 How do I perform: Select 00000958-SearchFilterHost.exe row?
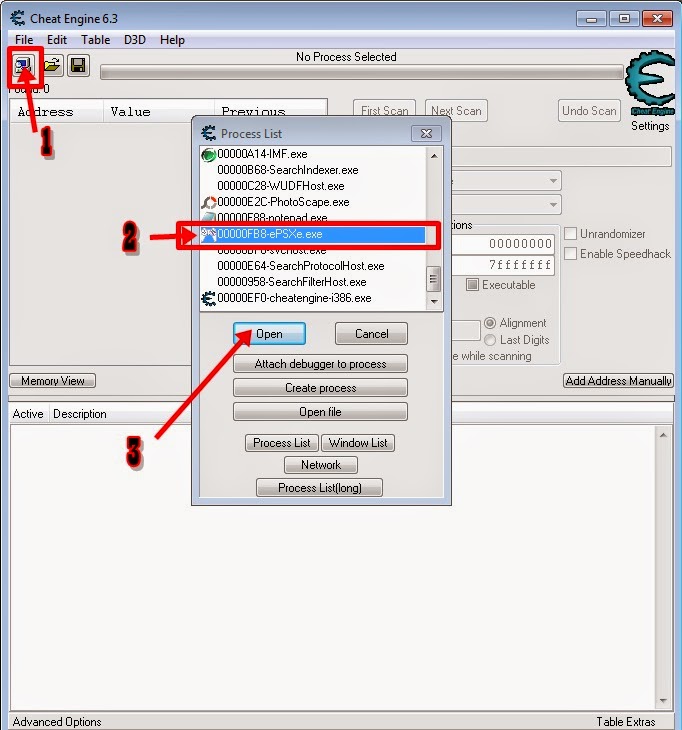[x=292, y=282]
